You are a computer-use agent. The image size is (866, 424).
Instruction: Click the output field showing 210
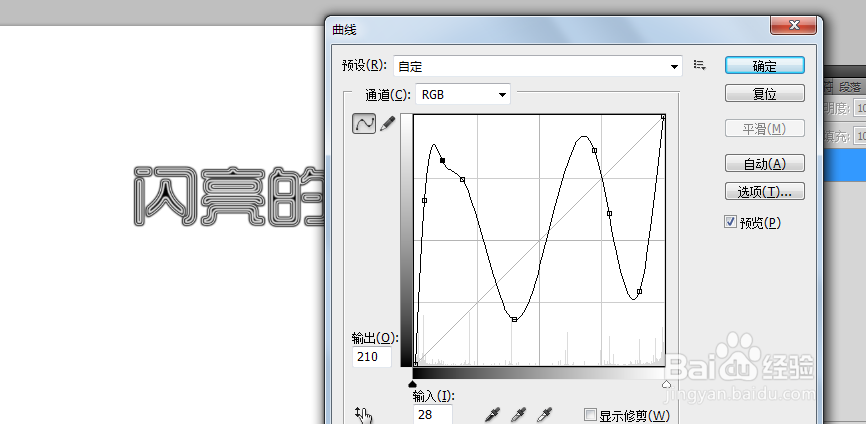pyautogui.click(x=372, y=357)
